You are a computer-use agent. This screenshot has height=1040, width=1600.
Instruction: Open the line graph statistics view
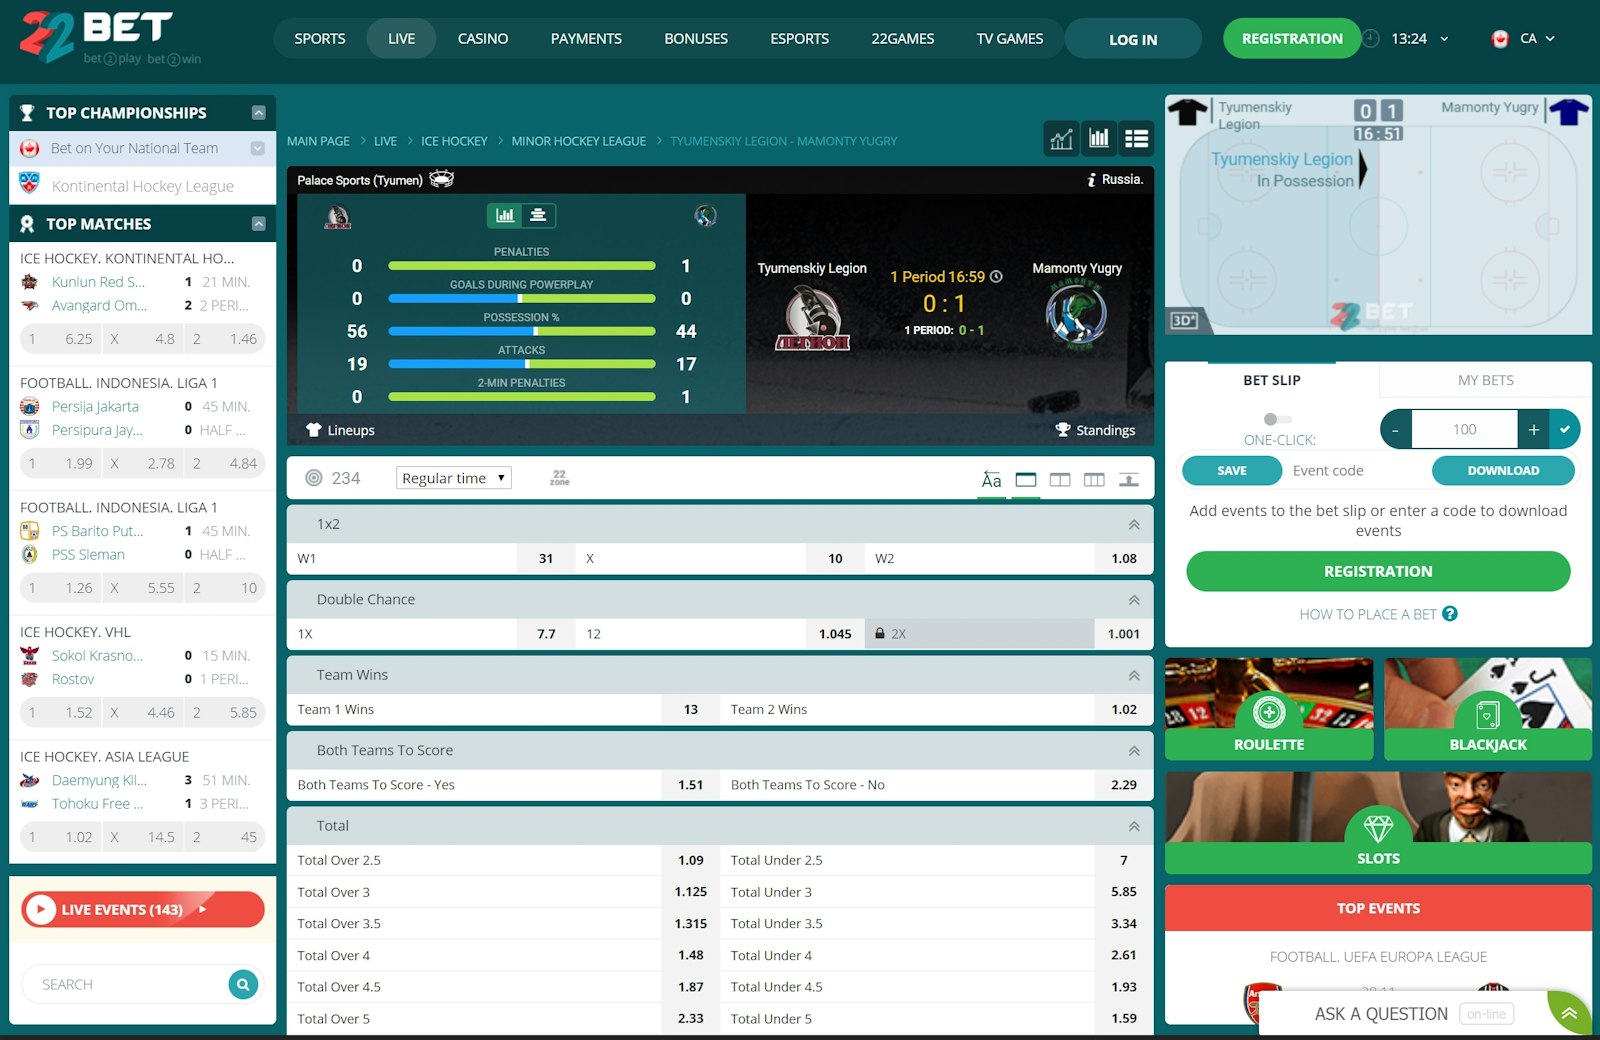coord(1061,139)
